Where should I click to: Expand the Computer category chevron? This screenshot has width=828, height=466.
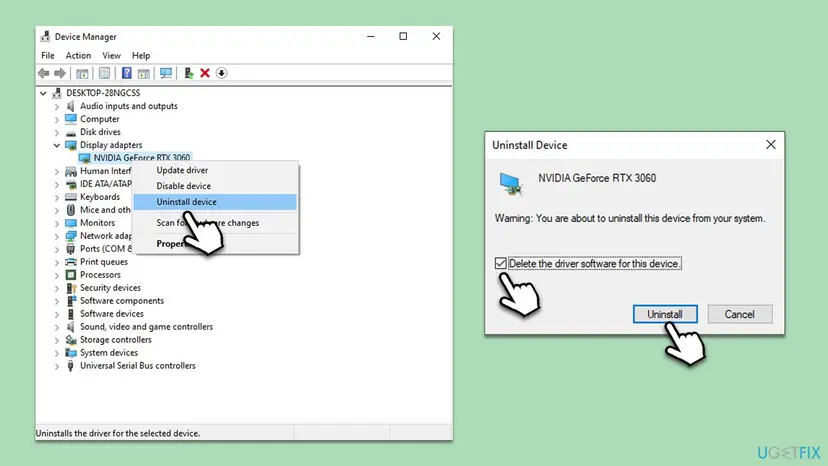pos(57,119)
